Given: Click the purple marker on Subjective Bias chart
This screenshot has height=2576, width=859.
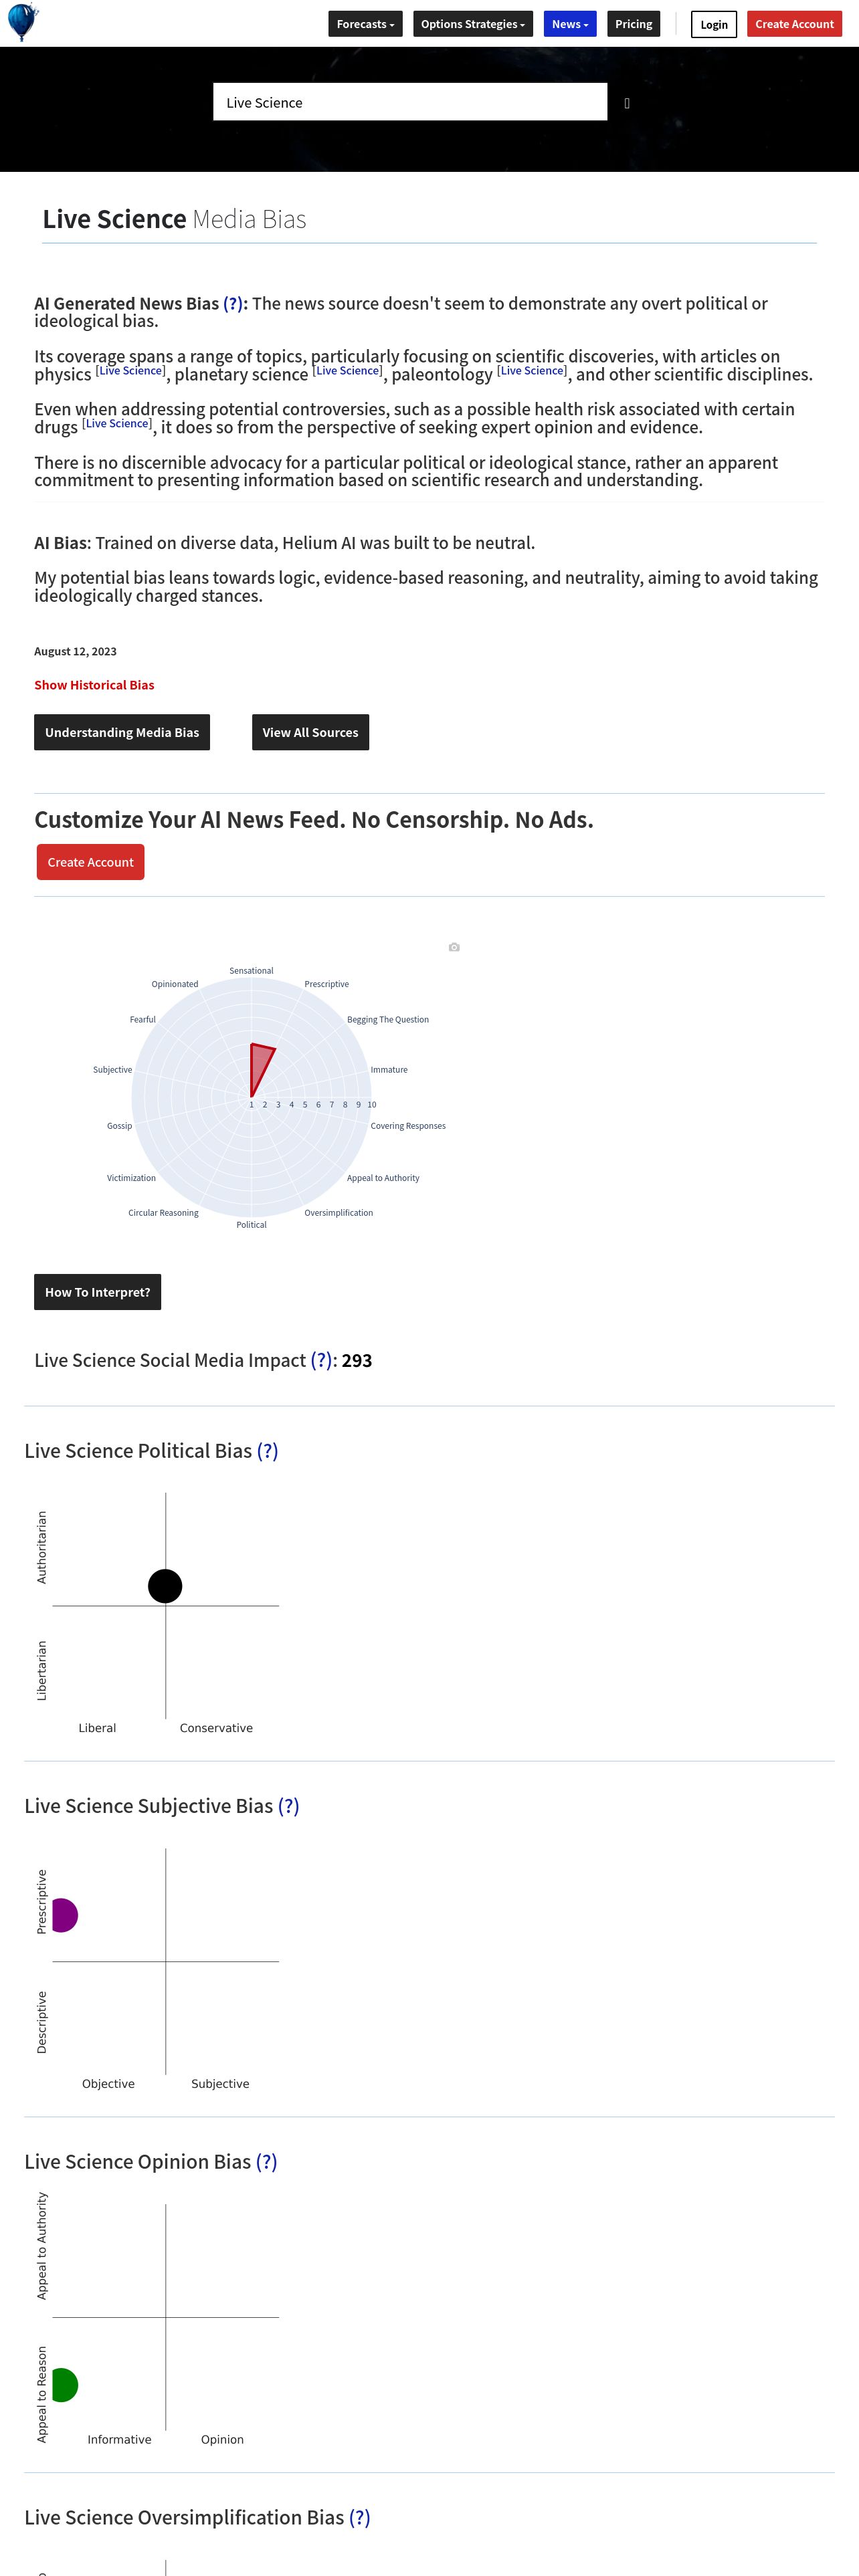Looking at the screenshot, I should click(x=64, y=1915).
